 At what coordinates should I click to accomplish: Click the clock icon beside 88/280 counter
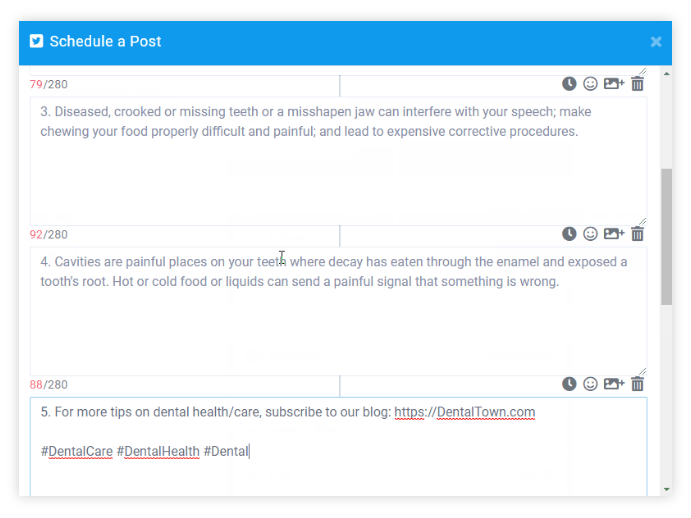[x=569, y=384]
